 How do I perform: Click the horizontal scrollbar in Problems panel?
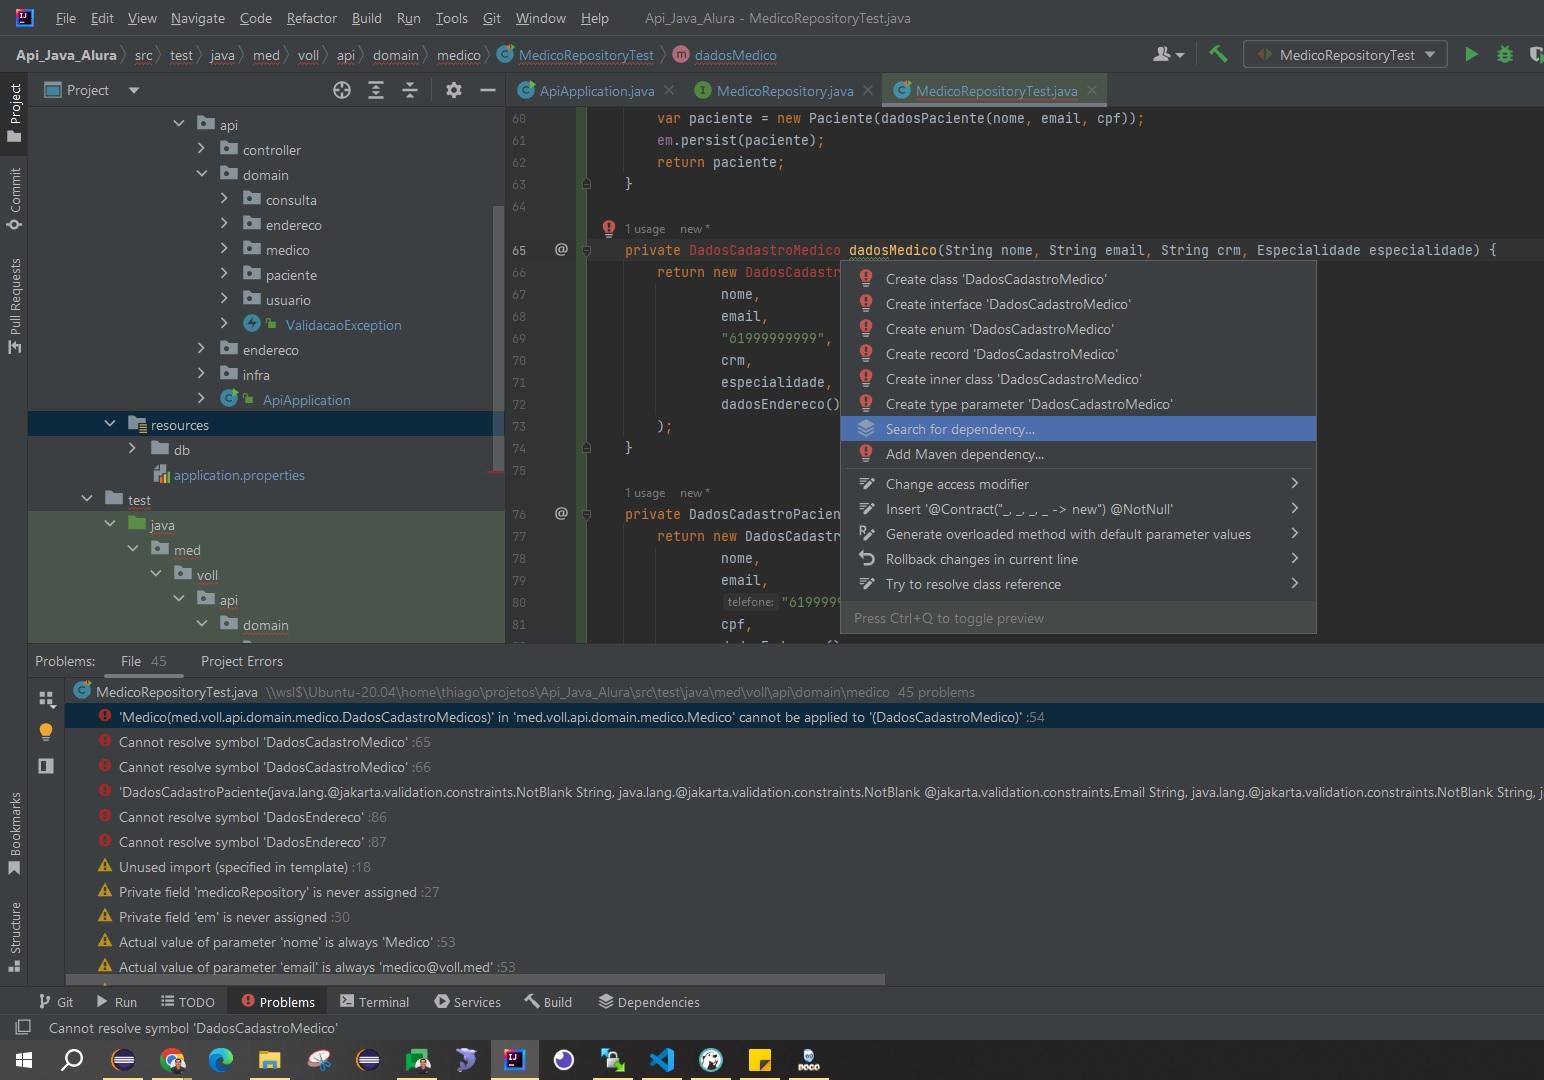(x=475, y=979)
